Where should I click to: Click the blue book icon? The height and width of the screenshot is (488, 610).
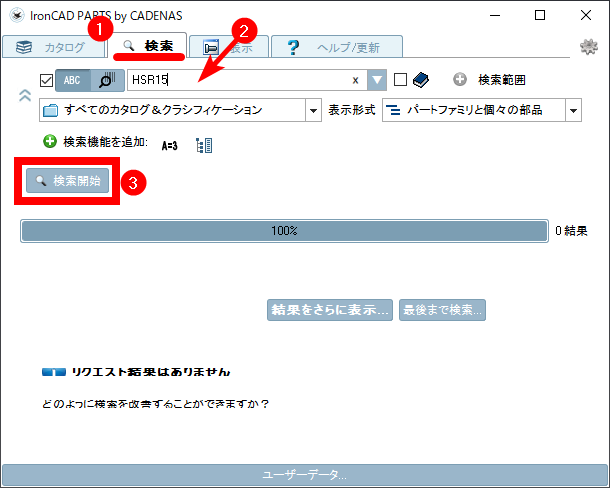(x=421, y=80)
